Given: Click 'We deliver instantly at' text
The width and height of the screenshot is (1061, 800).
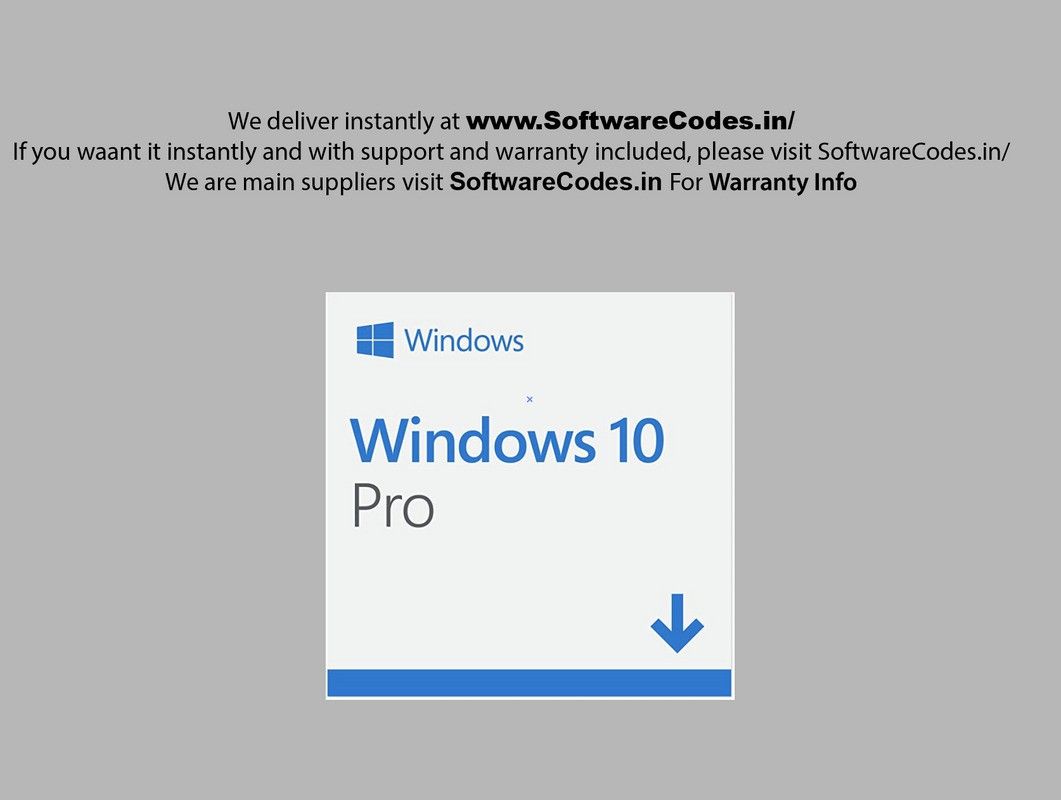Looking at the screenshot, I should (x=344, y=120).
